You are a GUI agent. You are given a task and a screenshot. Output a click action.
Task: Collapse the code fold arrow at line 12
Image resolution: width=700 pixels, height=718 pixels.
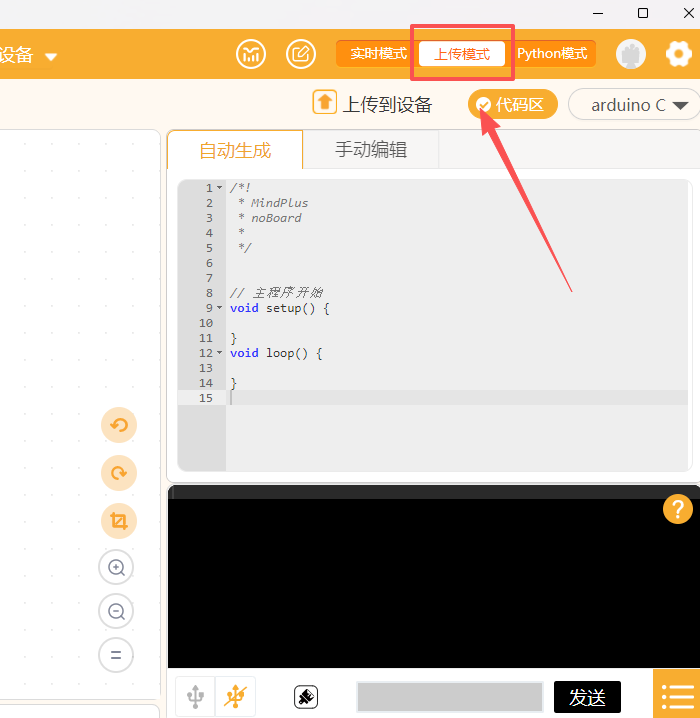(x=220, y=353)
